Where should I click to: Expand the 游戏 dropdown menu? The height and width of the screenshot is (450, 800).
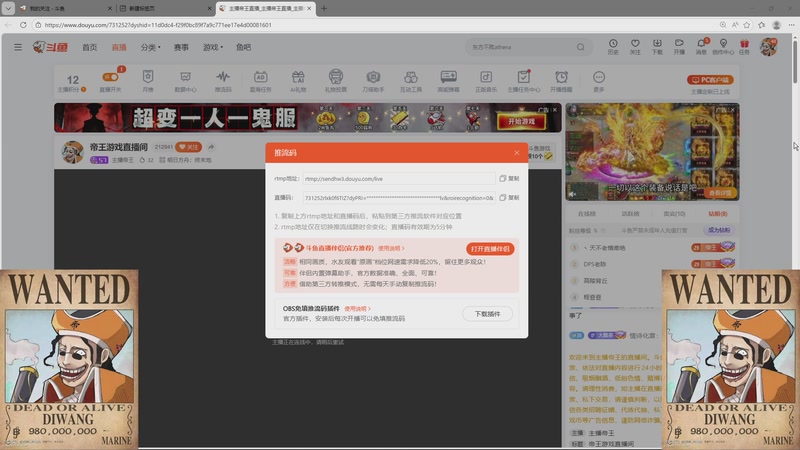click(x=213, y=47)
